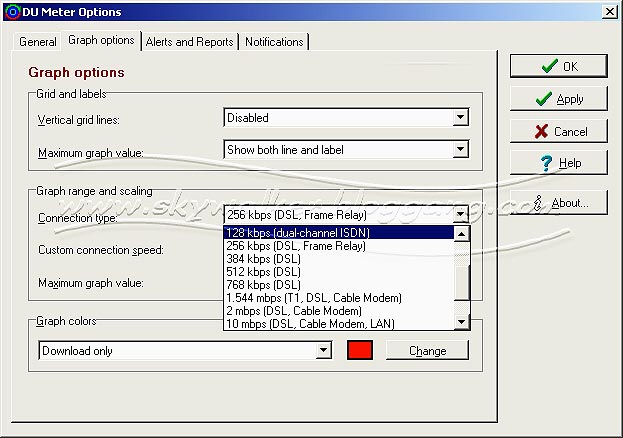Select 768 kbps (DSL) from list
The image size is (623, 438).
click(339, 285)
